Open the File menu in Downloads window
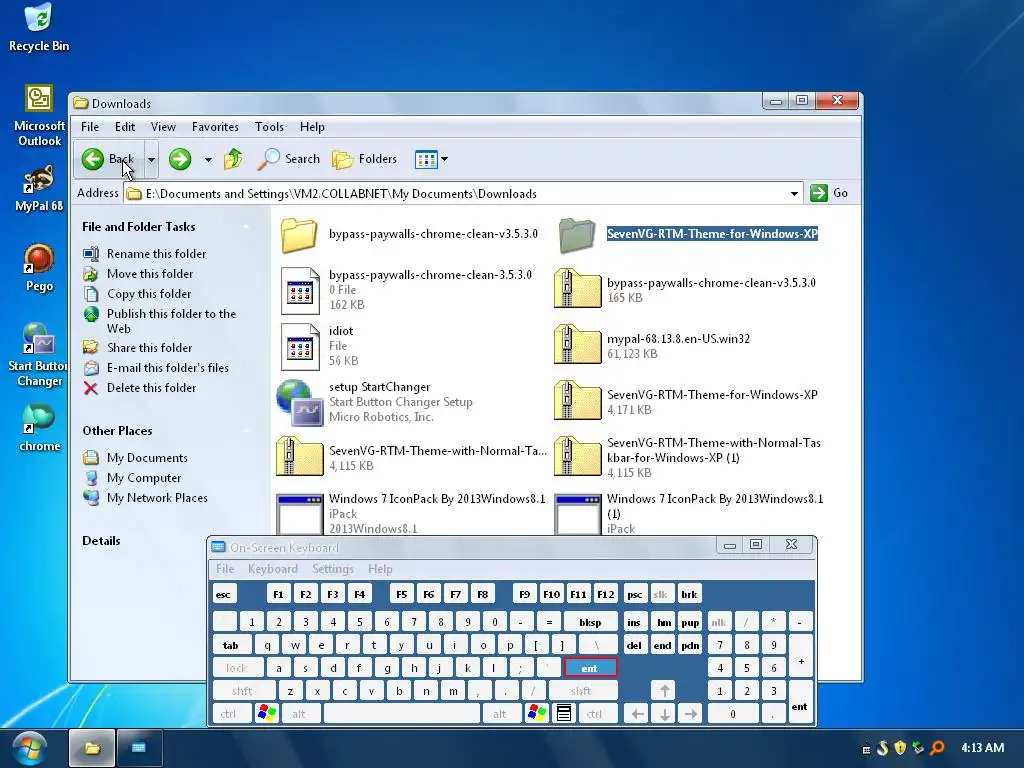Screen dimensions: 1024x768 (x=89, y=127)
